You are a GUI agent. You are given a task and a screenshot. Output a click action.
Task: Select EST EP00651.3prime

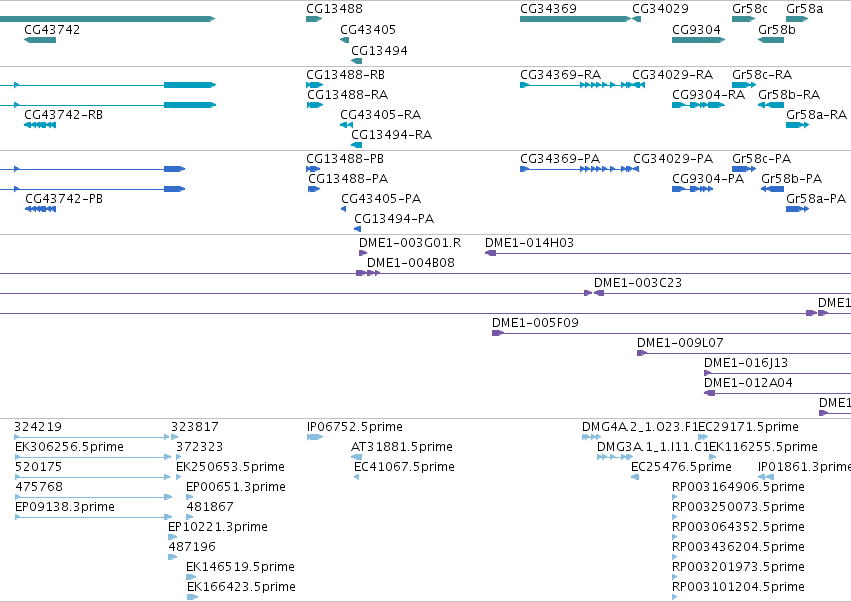236,487
